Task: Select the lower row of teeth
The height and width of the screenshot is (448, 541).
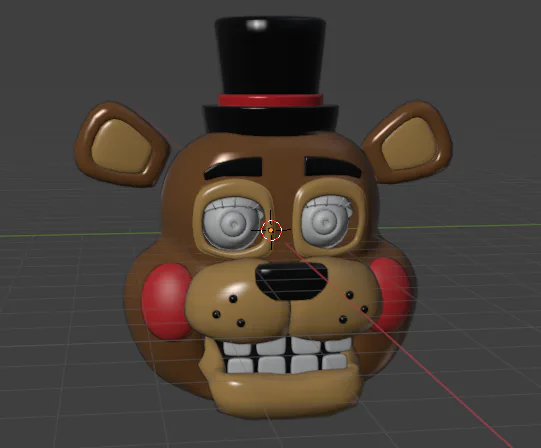Action: pos(285,364)
